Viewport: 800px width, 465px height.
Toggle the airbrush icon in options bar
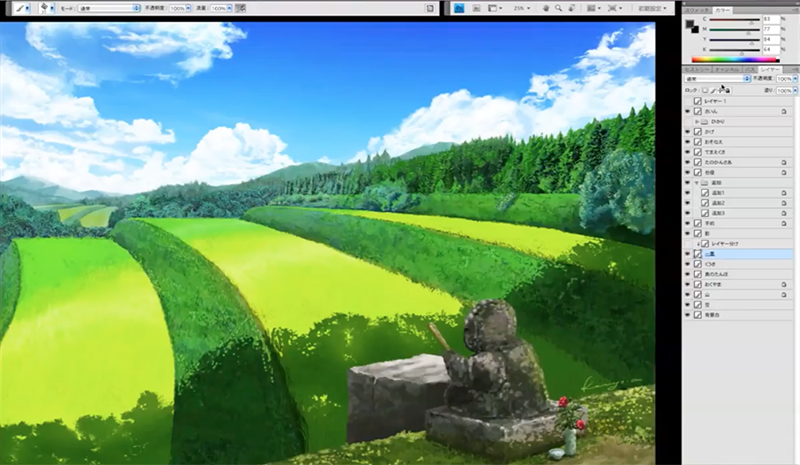coord(240,8)
